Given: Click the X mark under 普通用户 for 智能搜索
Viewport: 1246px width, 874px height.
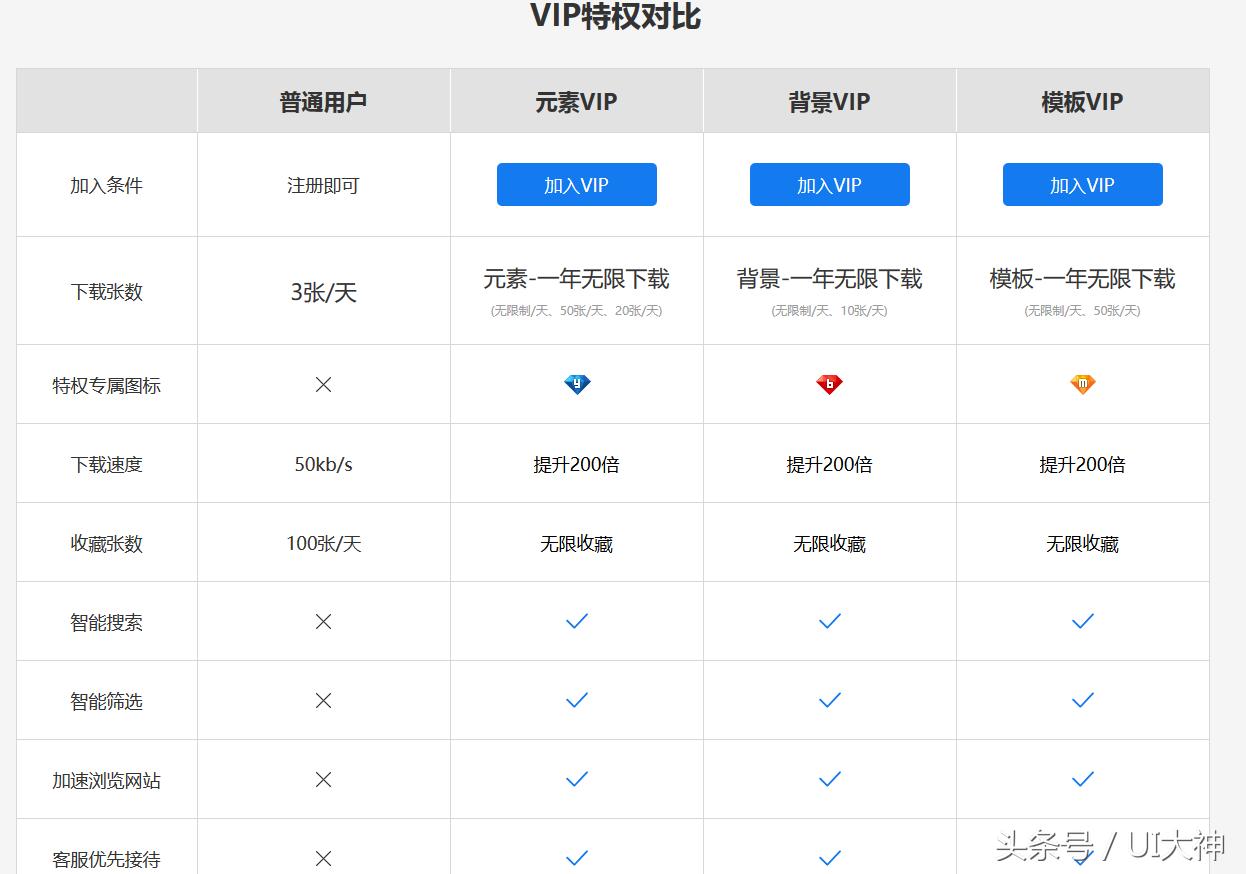Looking at the screenshot, I should click(x=322, y=621).
